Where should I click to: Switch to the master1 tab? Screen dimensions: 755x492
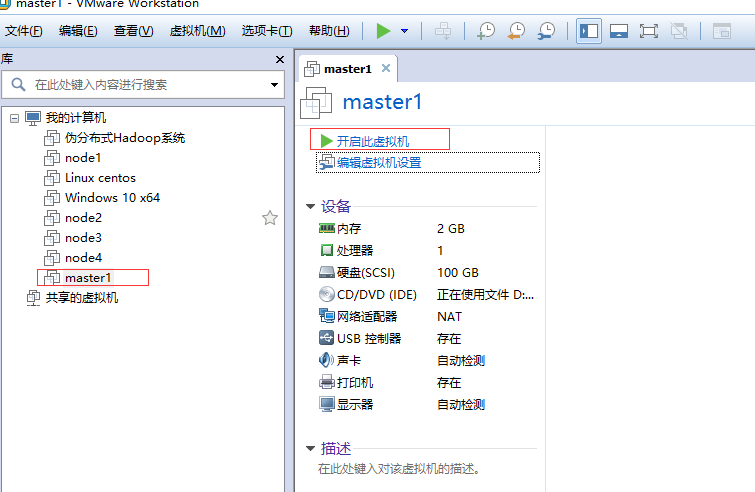tap(348, 69)
